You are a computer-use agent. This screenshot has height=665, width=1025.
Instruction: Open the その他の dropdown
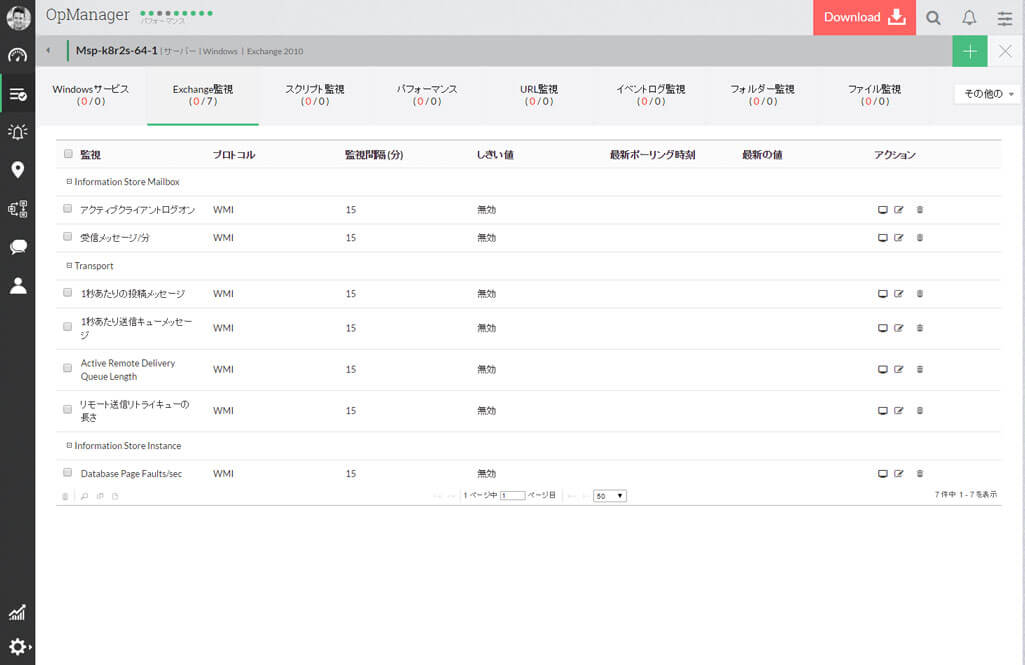[x=988, y=94]
